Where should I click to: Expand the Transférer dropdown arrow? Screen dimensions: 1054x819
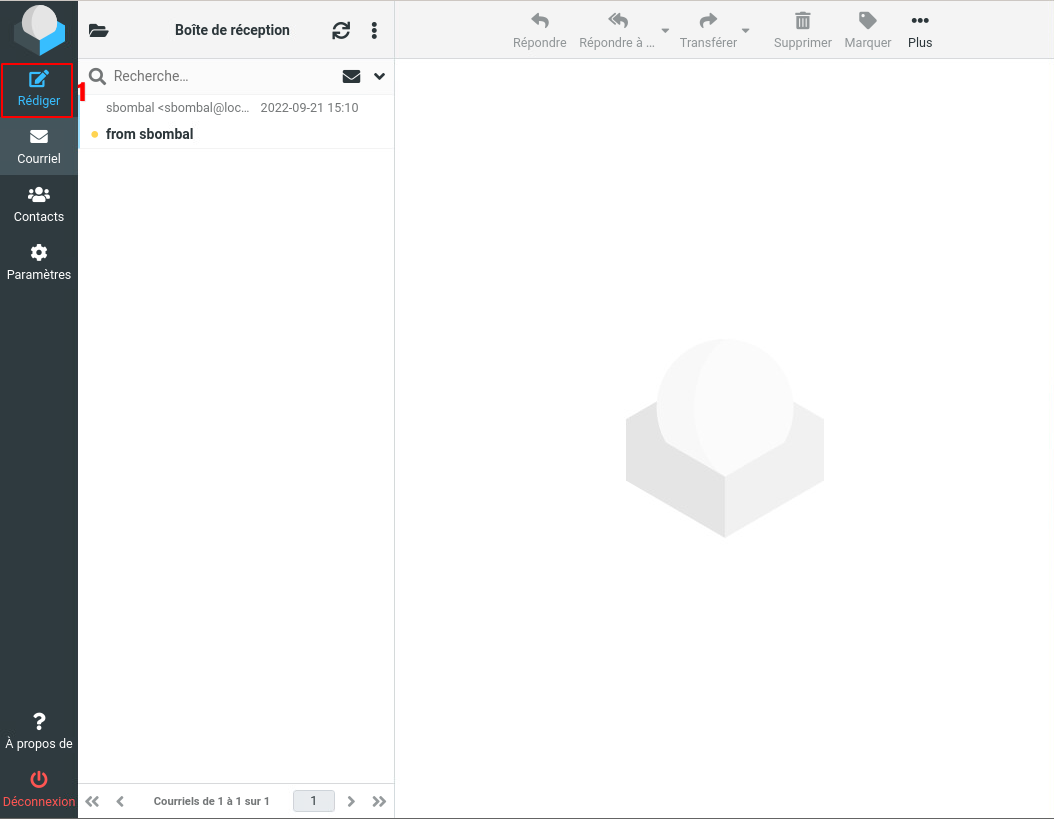click(745, 31)
